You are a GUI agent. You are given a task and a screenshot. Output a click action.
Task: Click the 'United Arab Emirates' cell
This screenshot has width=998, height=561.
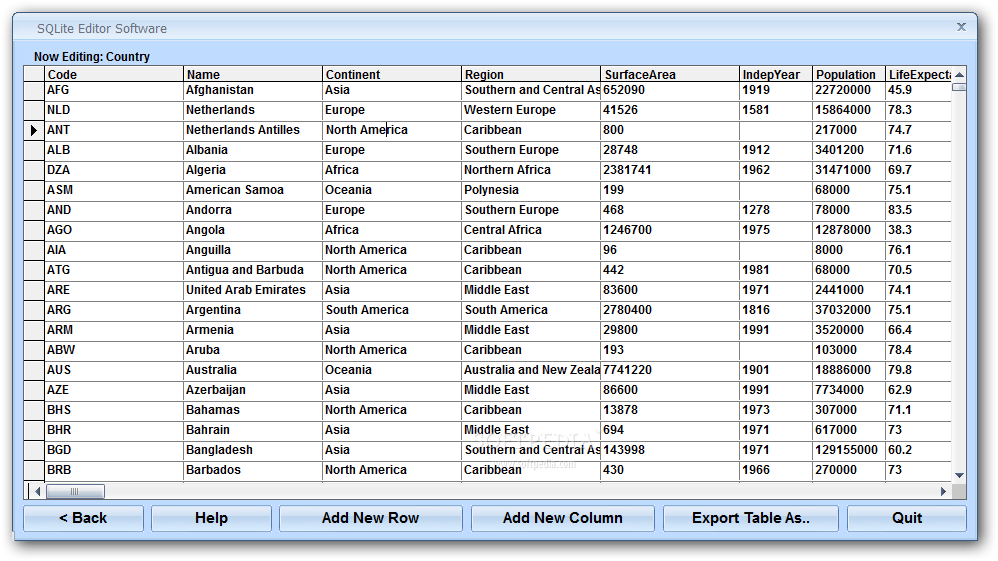253,290
